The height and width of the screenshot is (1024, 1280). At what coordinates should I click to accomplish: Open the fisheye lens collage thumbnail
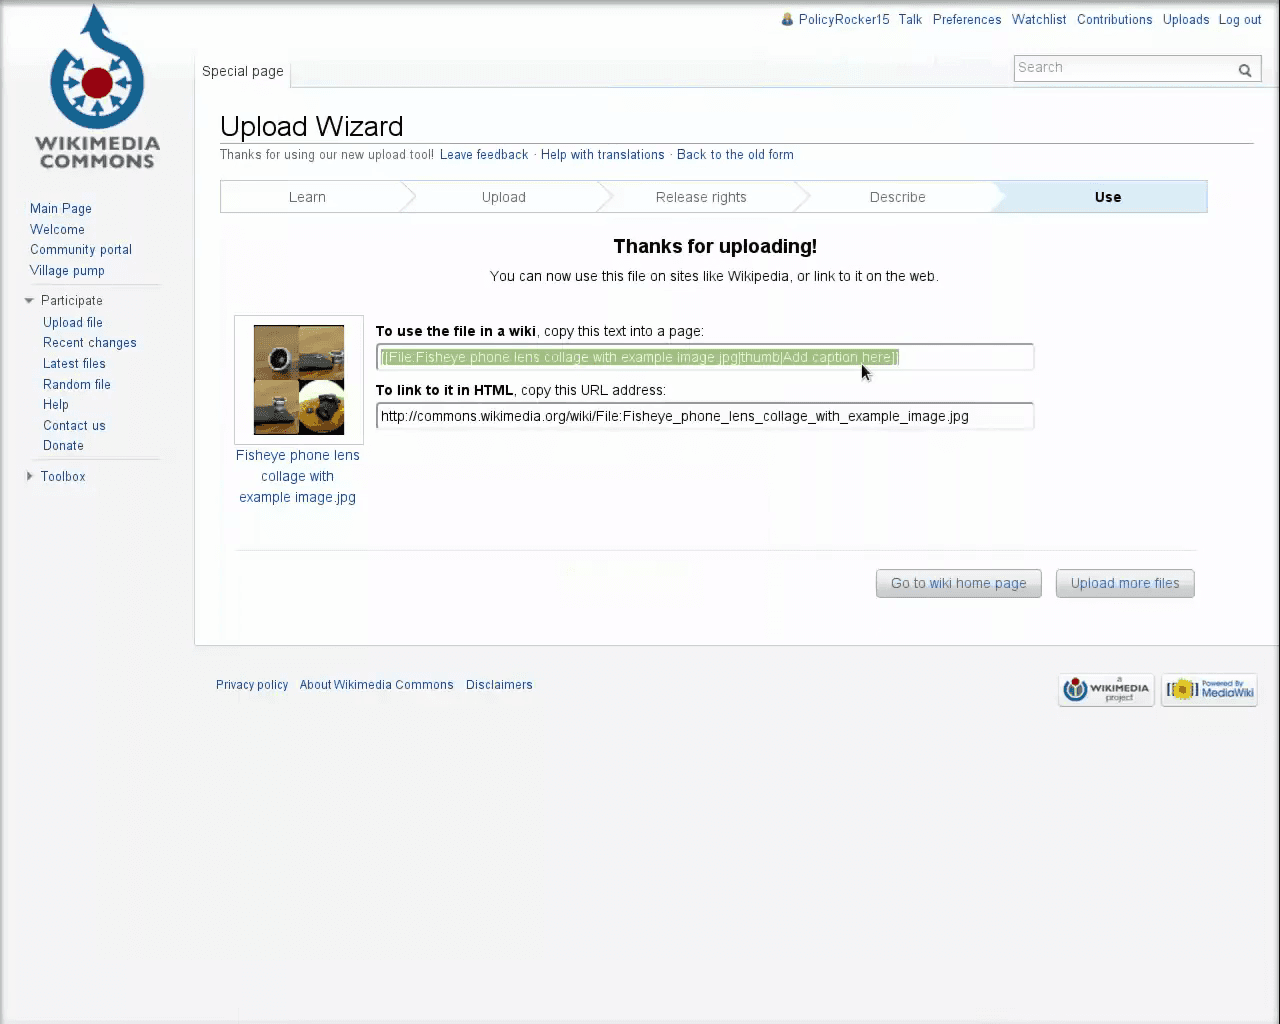pyautogui.click(x=299, y=380)
